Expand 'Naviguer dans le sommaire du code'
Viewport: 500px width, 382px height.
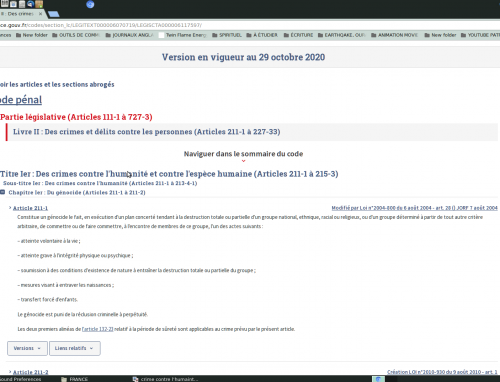243,154
